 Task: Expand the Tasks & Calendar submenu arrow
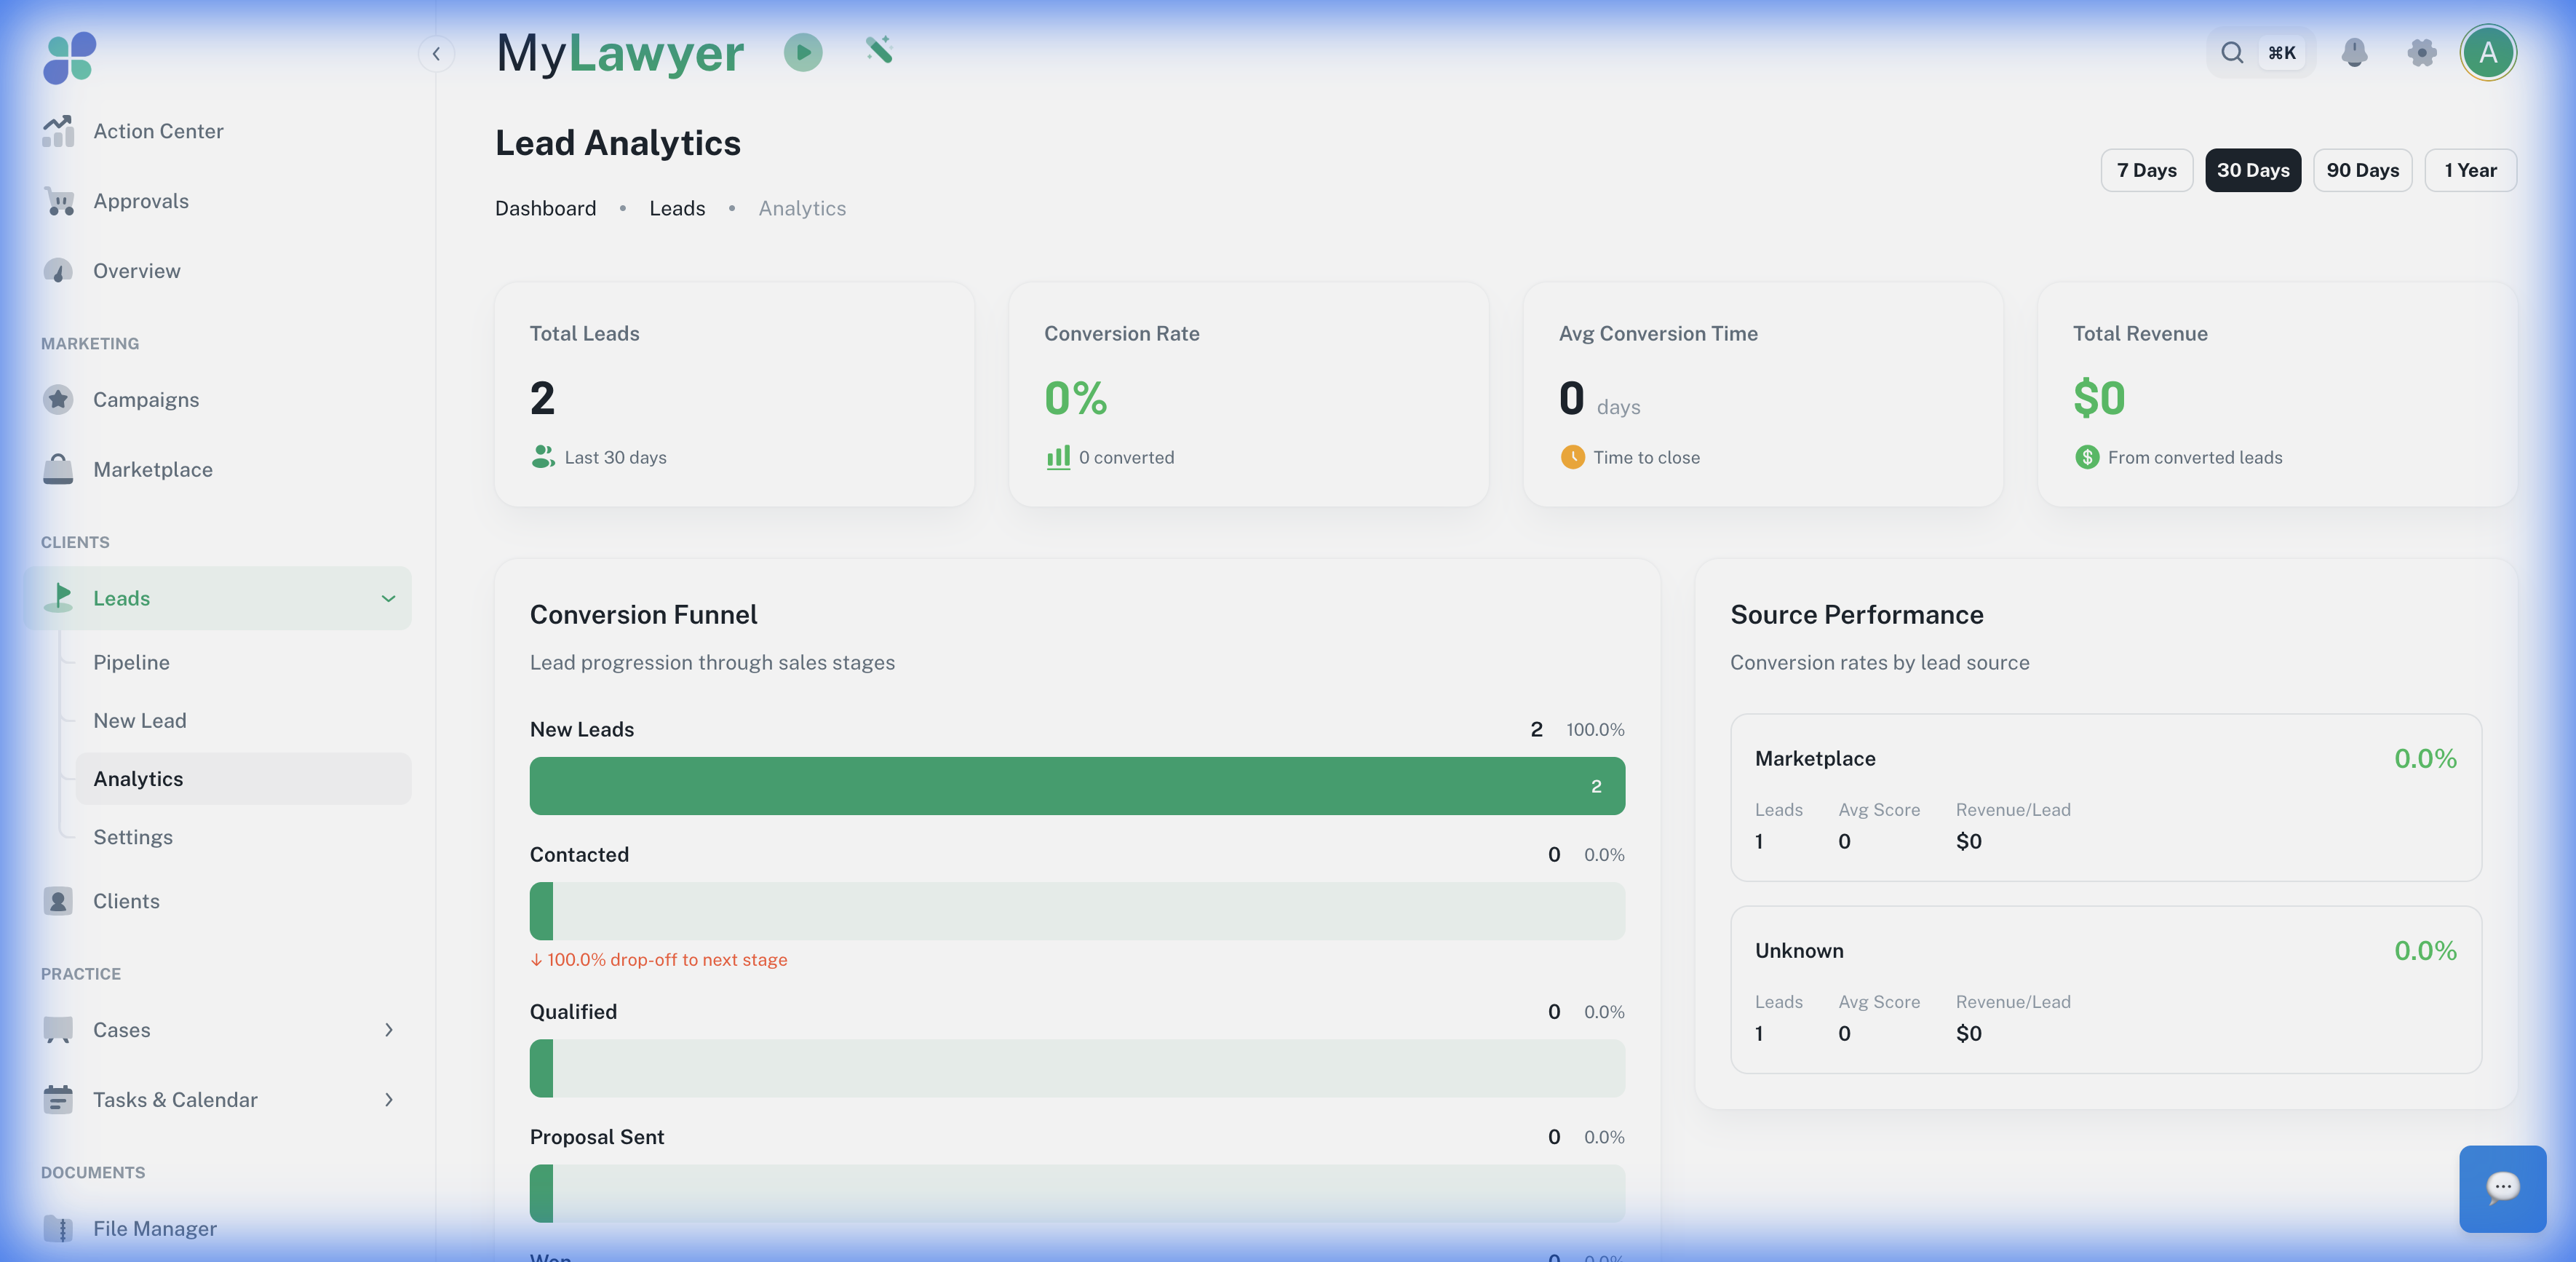[388, 1099]
